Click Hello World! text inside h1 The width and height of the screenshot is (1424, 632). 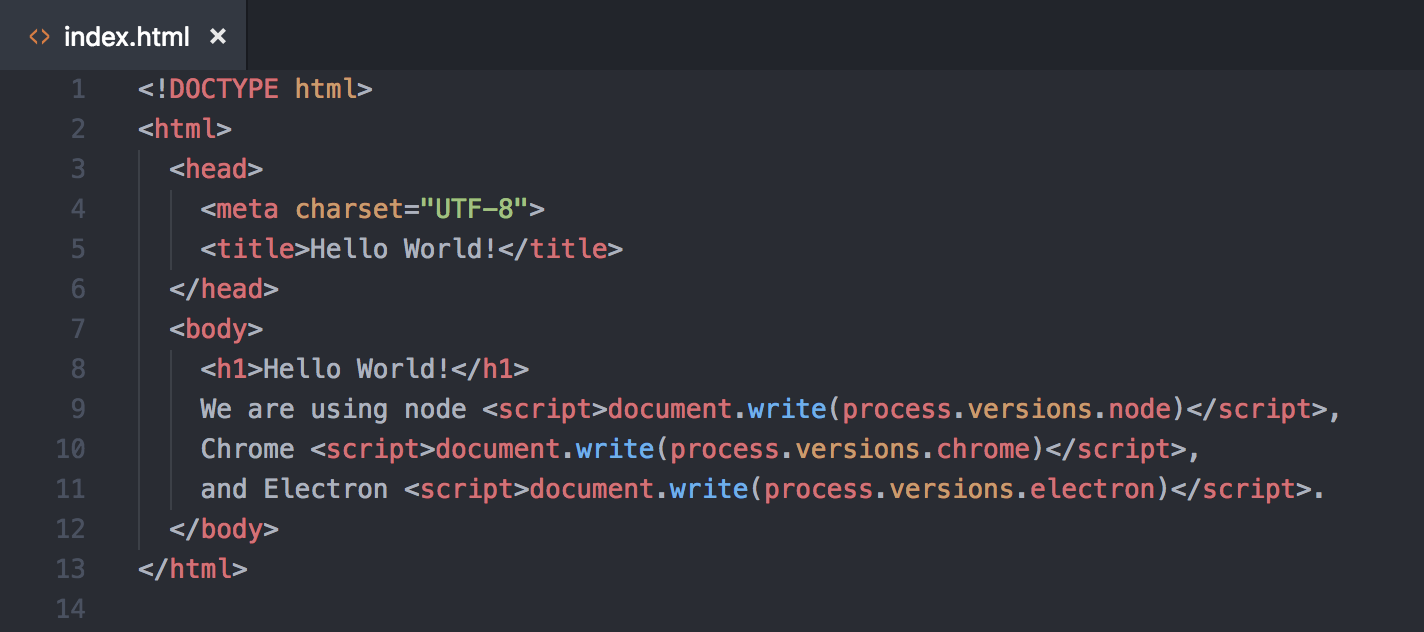pyautogui.click(x=356, y=369)
